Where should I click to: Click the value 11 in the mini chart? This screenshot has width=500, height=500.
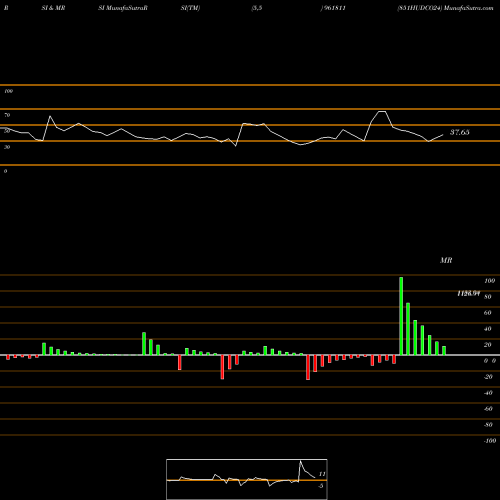tap(322, 474)
